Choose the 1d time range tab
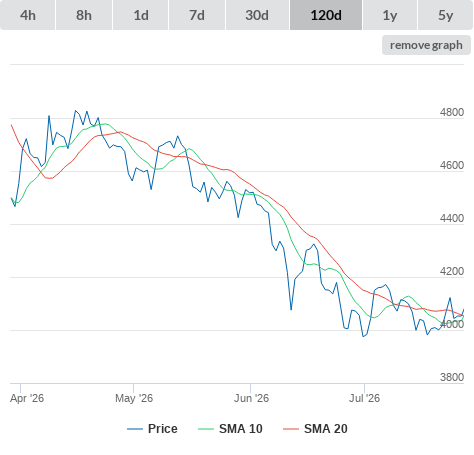The width and height of the screenshot is (474, 455). [141, 15]
